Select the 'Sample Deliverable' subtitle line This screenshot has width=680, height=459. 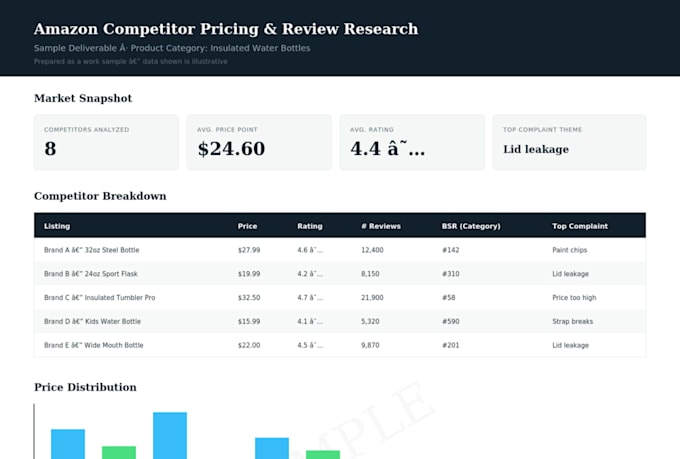point(172,48)
